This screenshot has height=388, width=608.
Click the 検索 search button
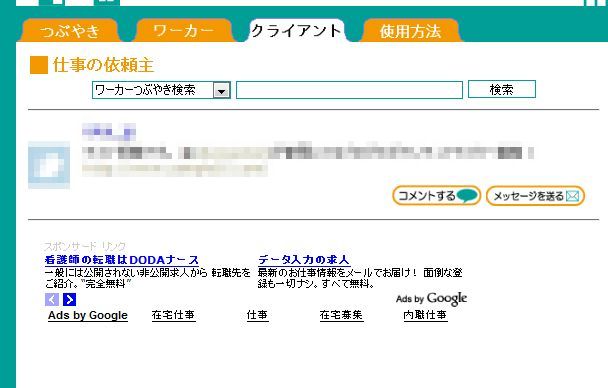pos(502,90)
